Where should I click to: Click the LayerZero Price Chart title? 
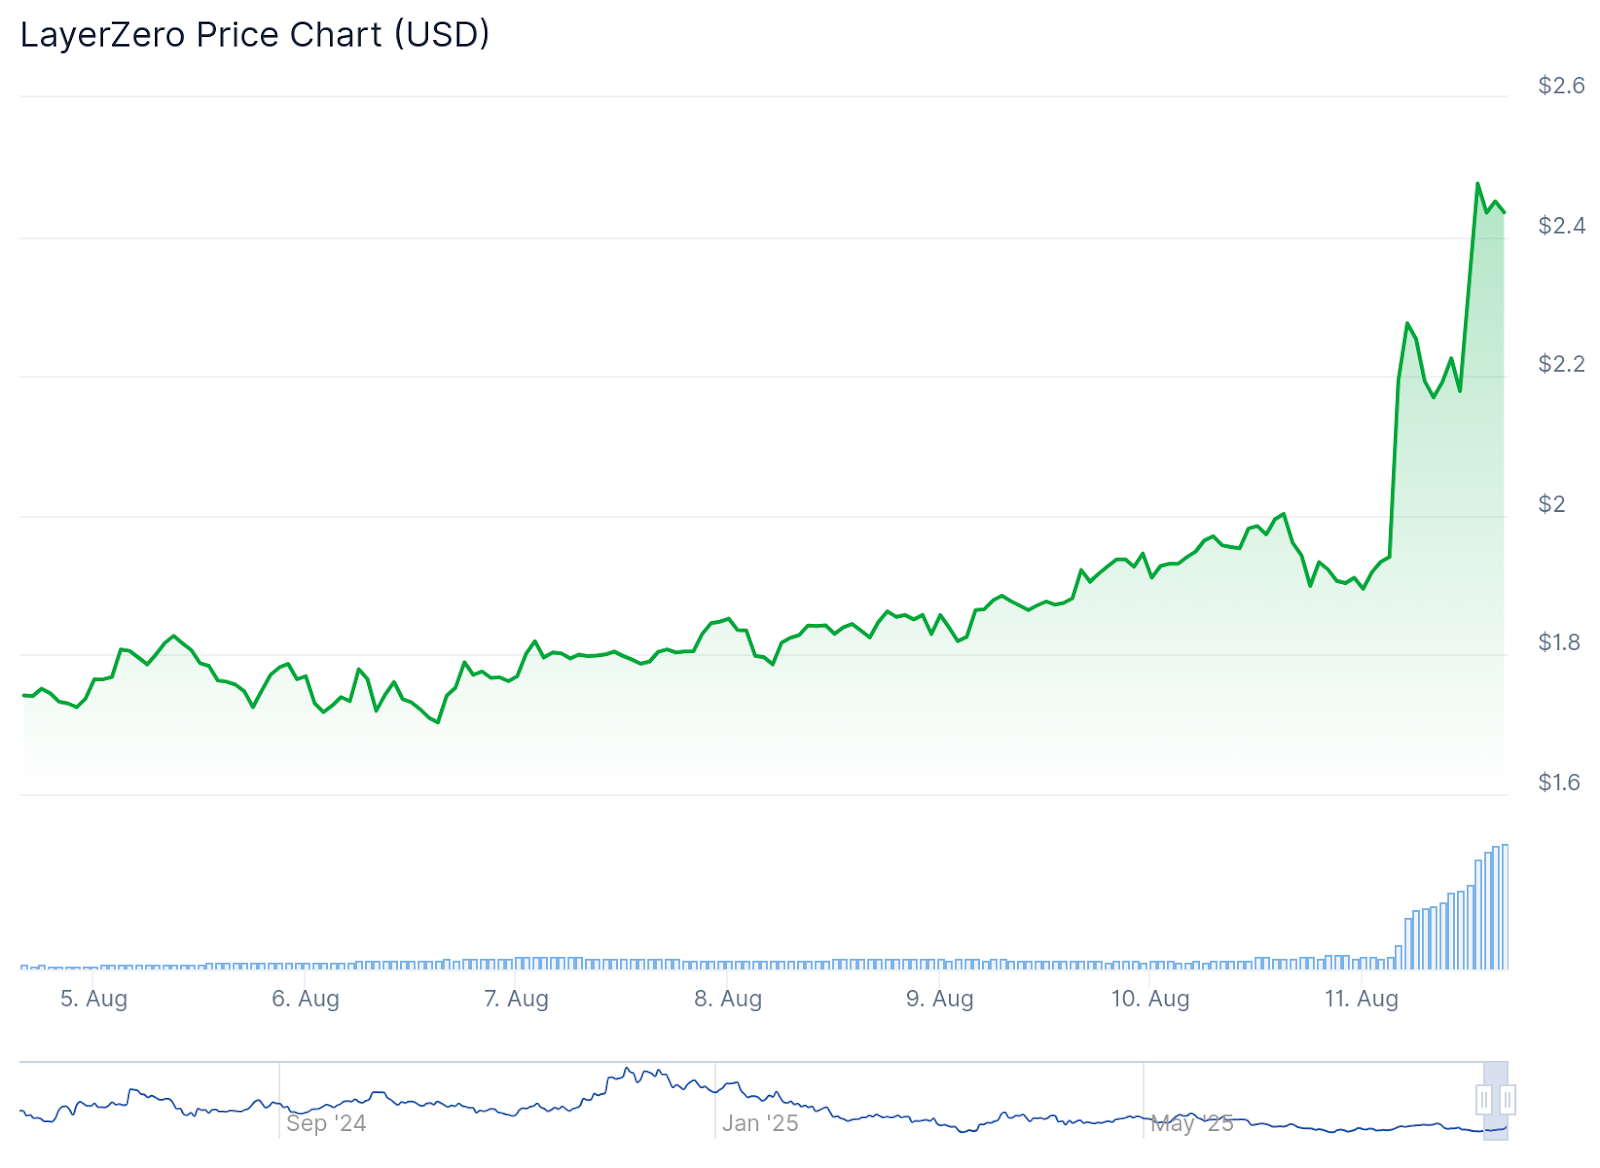coord(255,35)
